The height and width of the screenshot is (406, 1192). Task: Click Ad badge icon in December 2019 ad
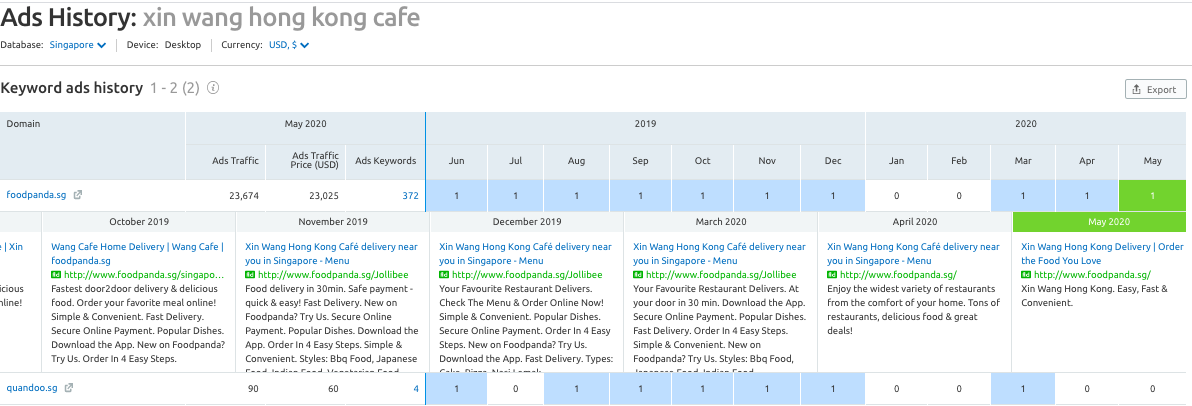pos(444,274)
